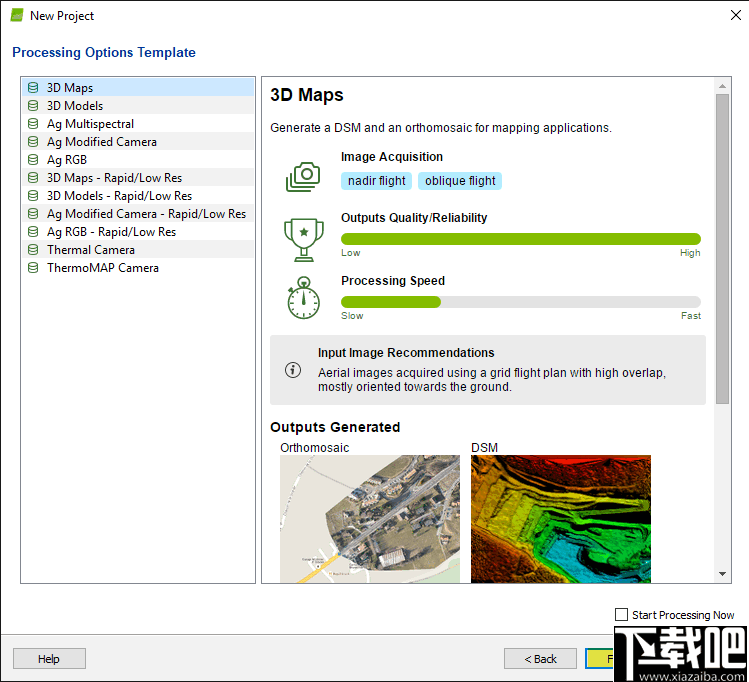This screenshot has width=749, height=682.
Task: Select the 3D Models template
Action: tap(138, 106)
